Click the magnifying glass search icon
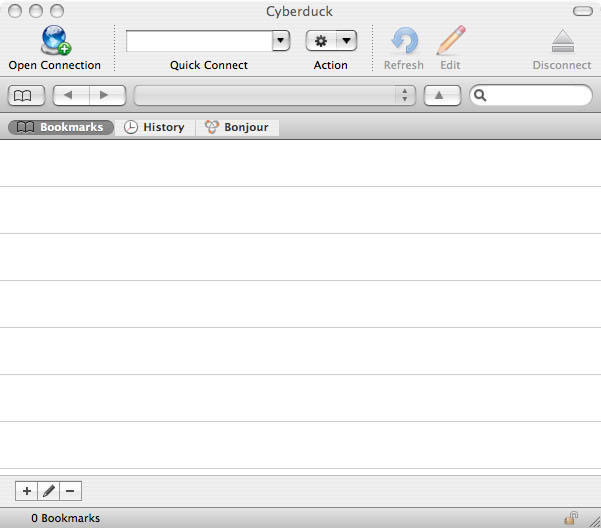 [x=480, y=95]
